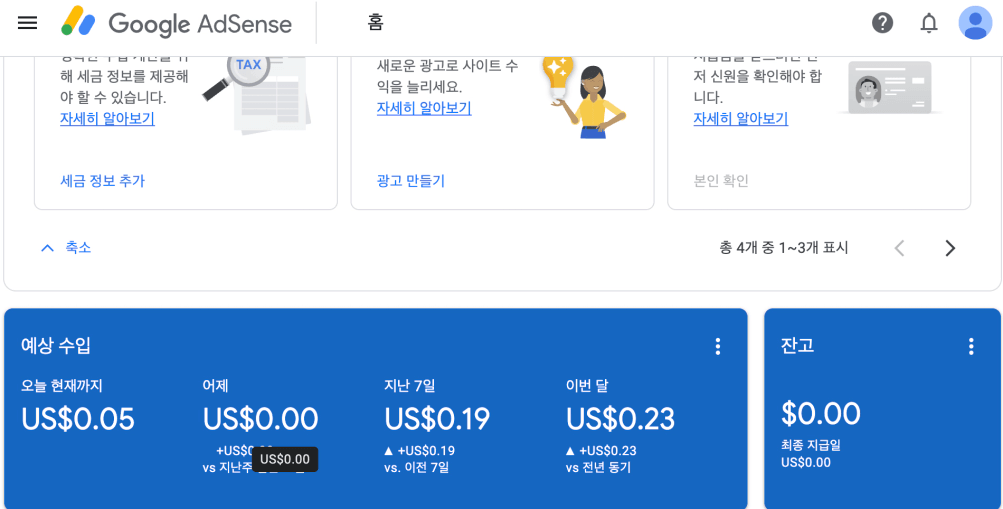The width and height of the screenshot is (1003, 509).
Task: Open 자세히 알아보기 in the new ads card
Action: click(424, 108)
